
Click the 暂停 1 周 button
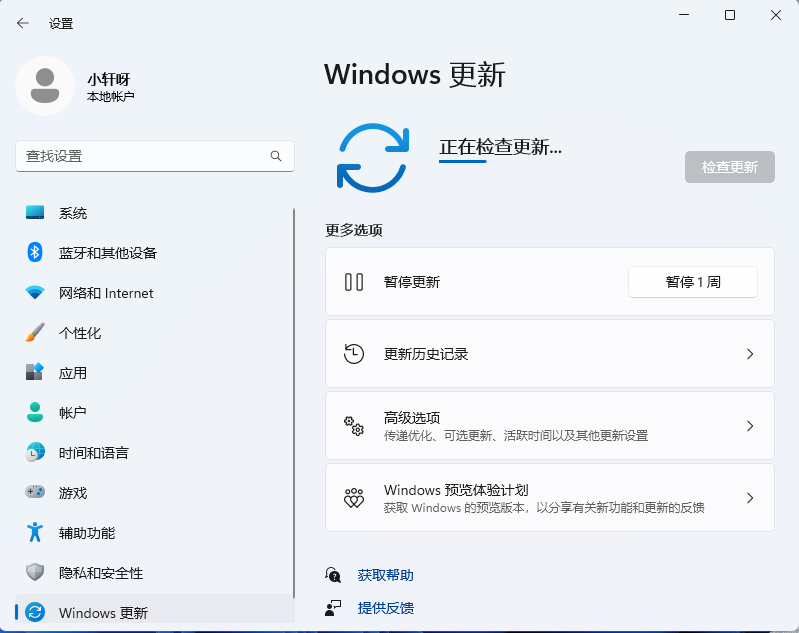tap(693, 282)
